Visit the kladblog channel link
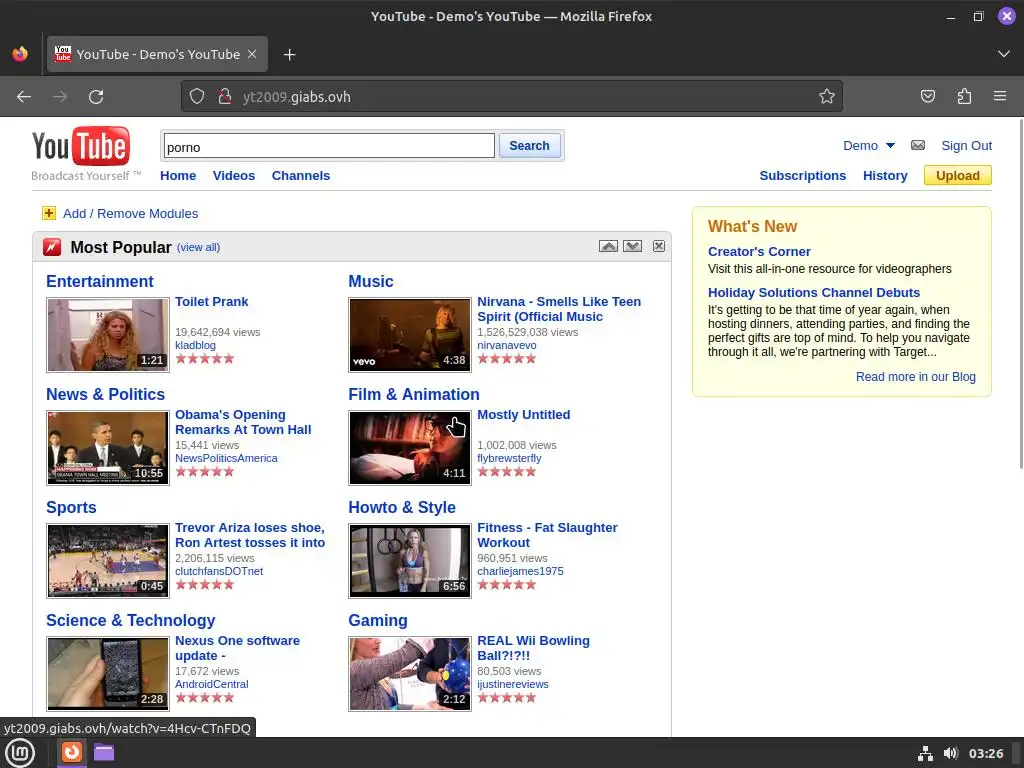This screenshot has width=1024, height=768. (195, 345)
